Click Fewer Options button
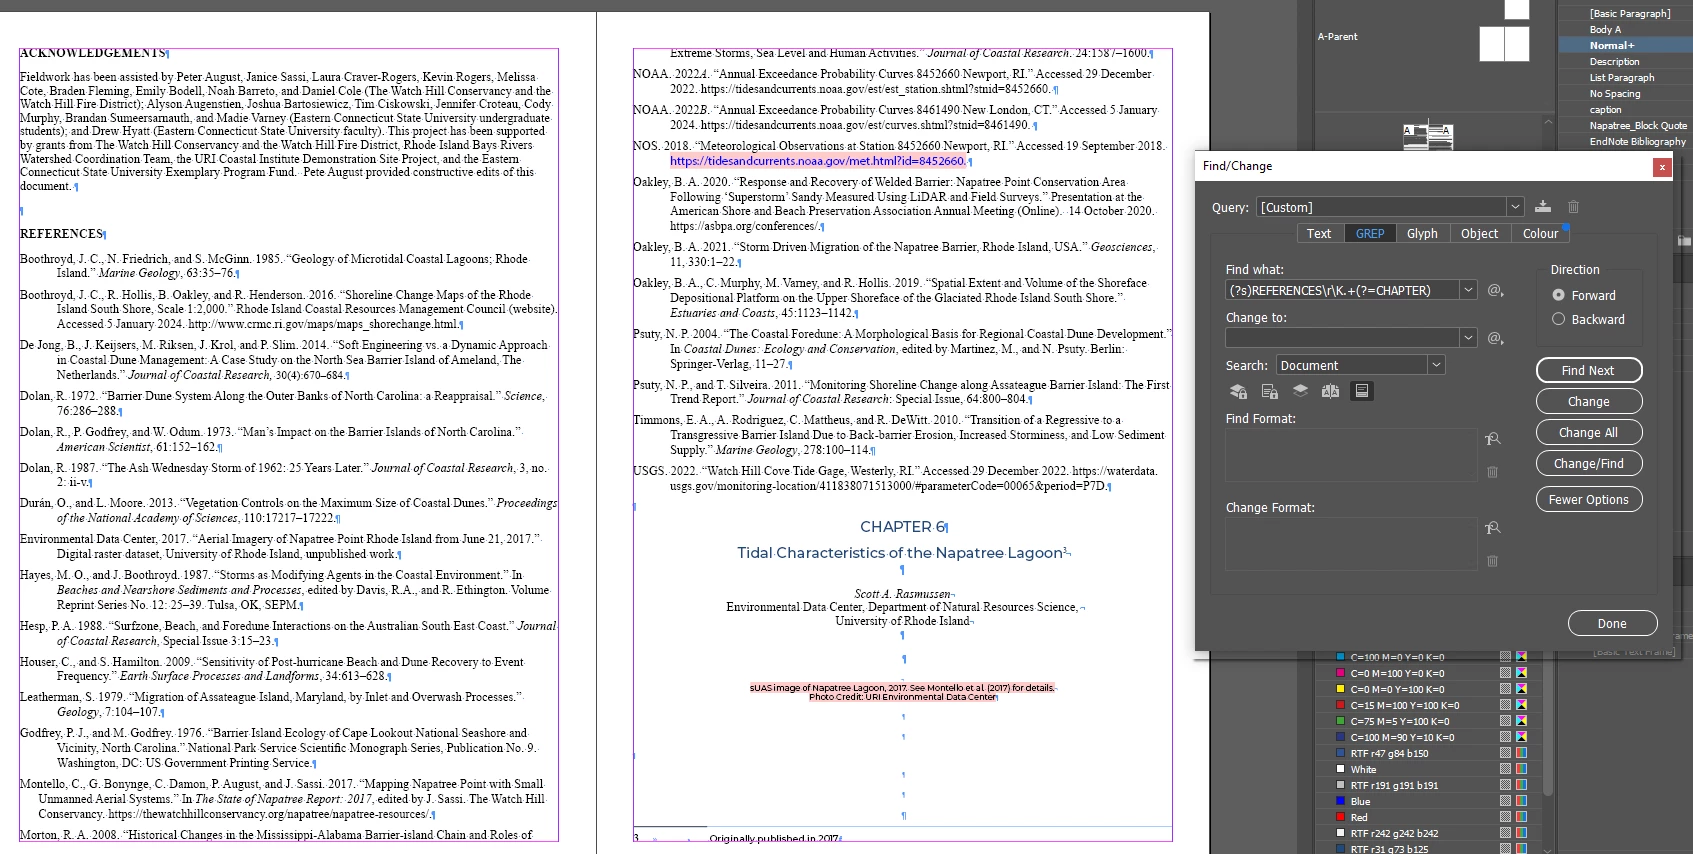The image size is (1693, 854). pyautogui.click(x=1589, y=499)
